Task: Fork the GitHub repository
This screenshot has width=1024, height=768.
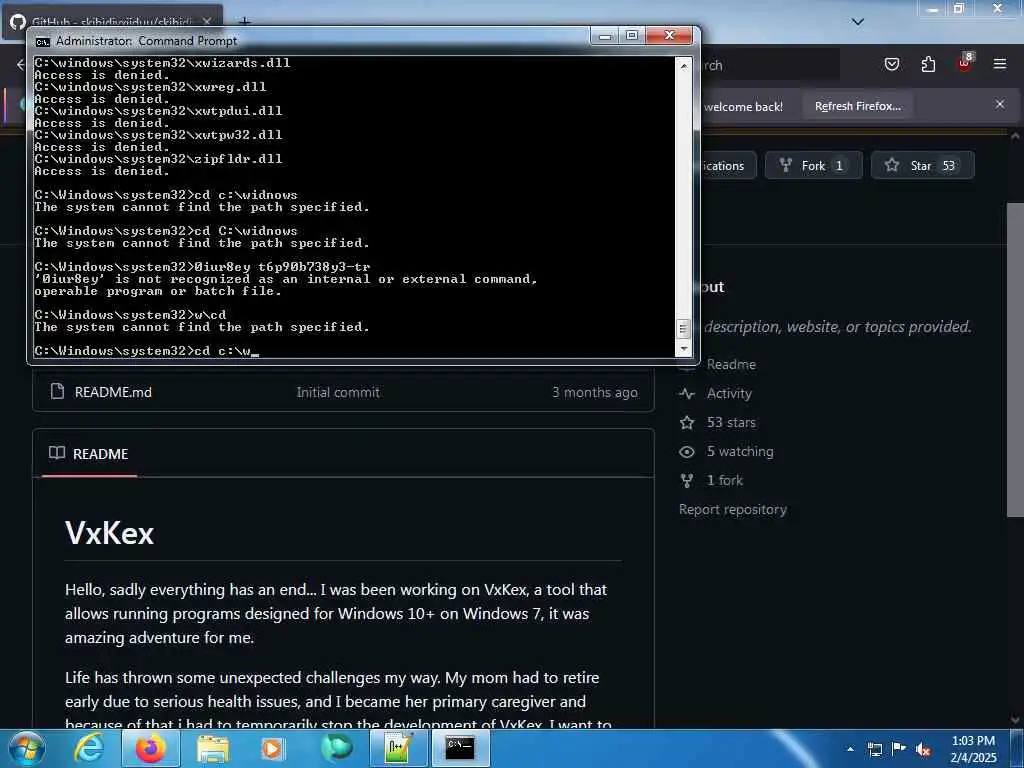Action: [x=813, y=165]
